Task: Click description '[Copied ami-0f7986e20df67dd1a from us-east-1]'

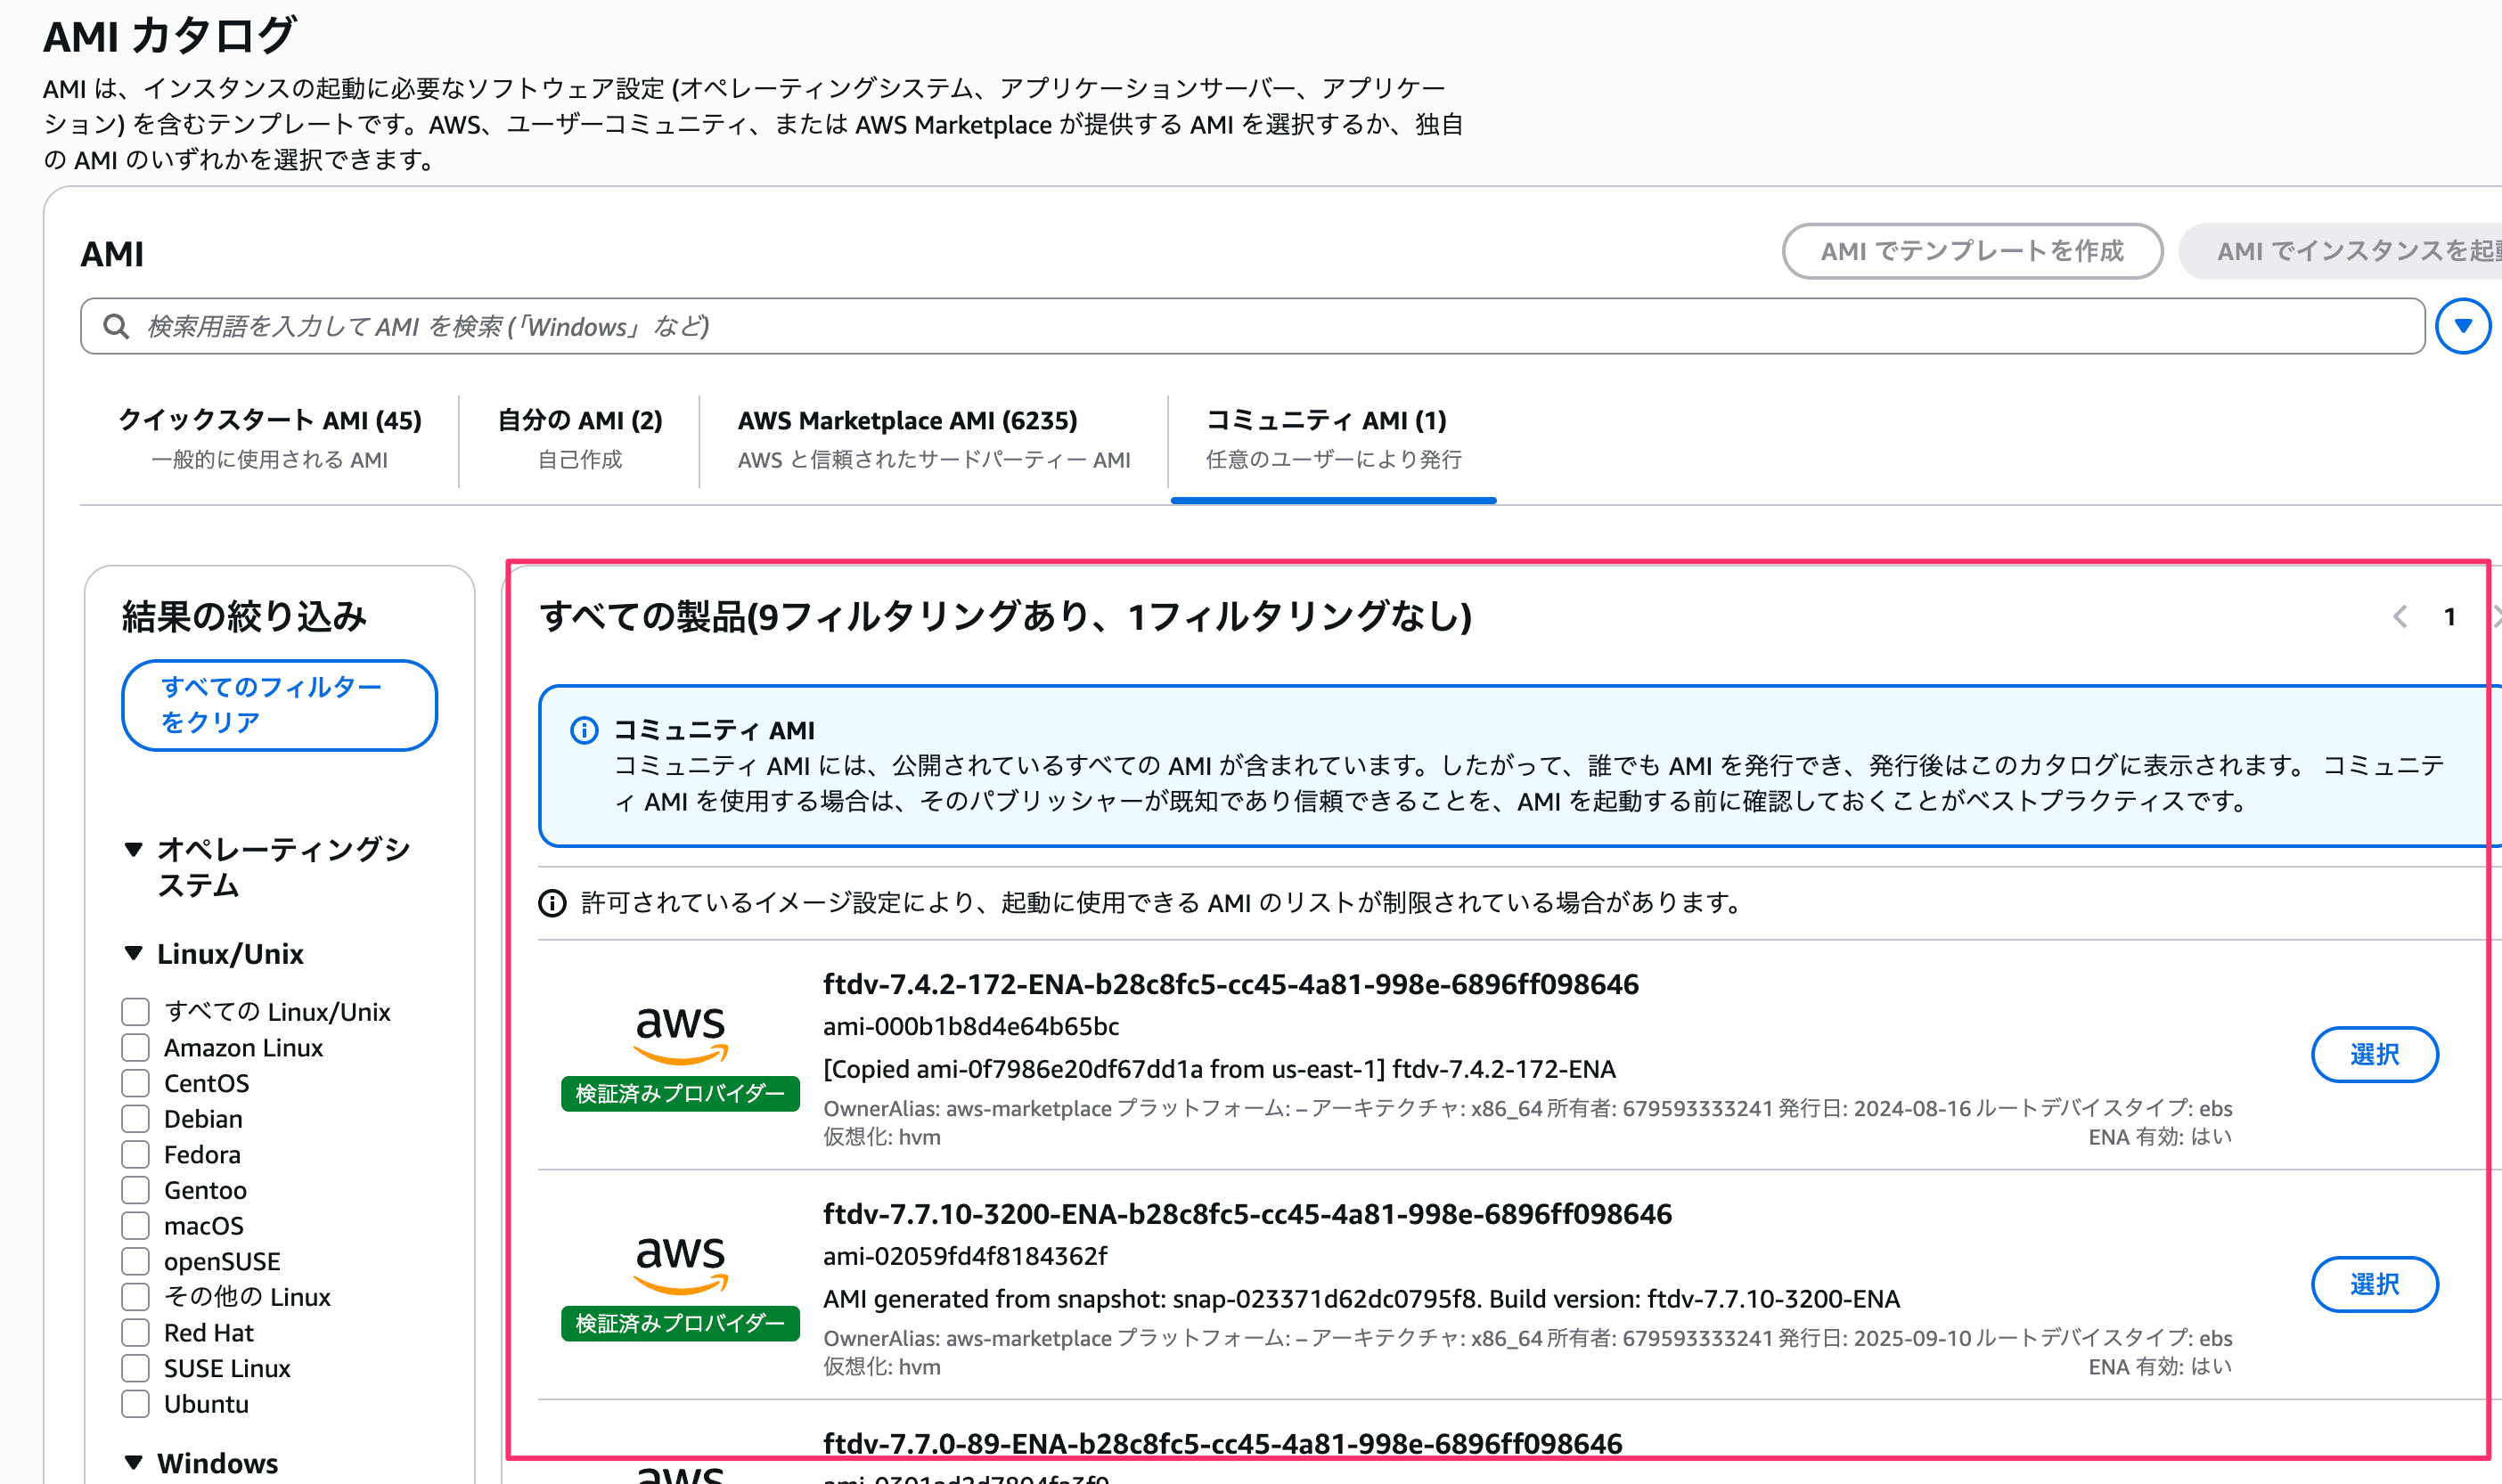Action: 1104,1070
